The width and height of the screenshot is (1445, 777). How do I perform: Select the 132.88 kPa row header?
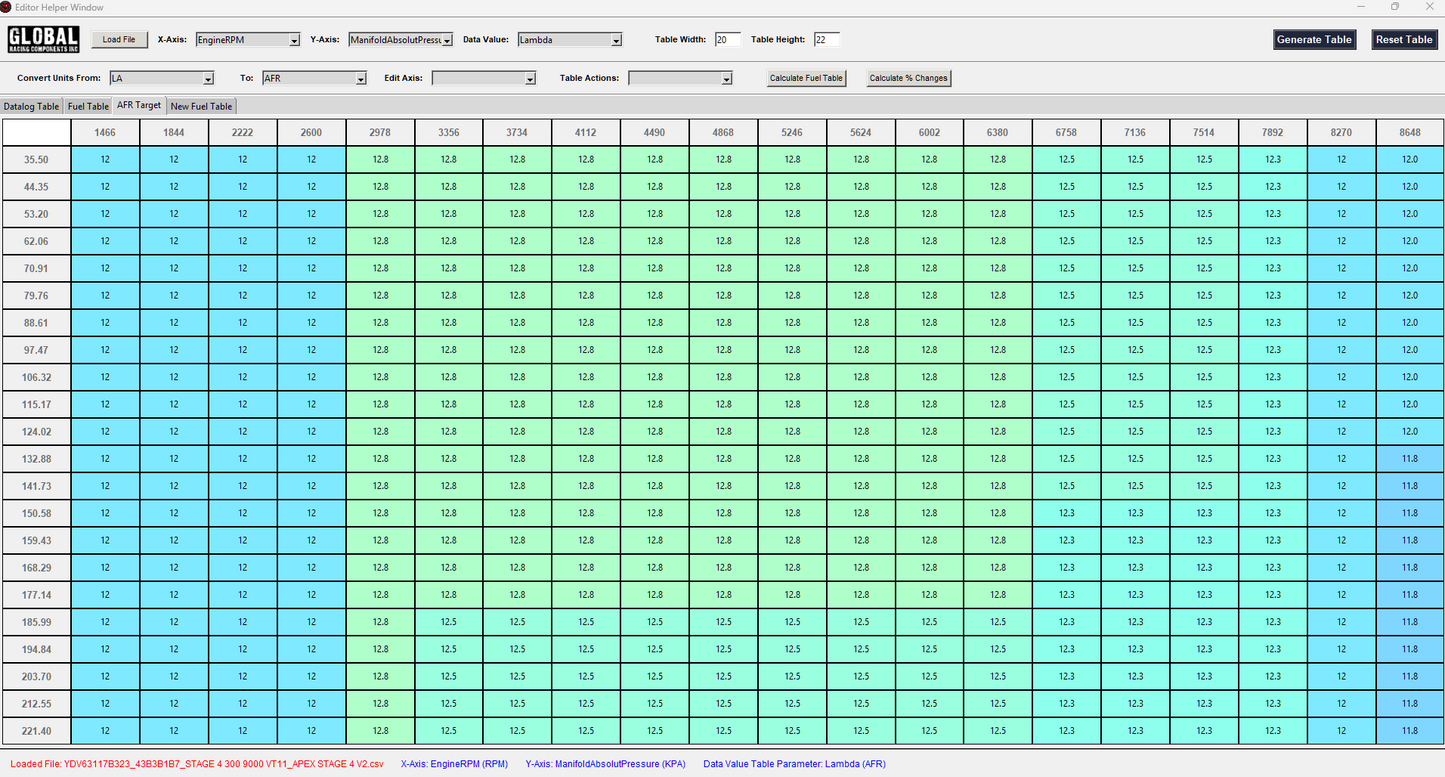(x=36, y=459)
